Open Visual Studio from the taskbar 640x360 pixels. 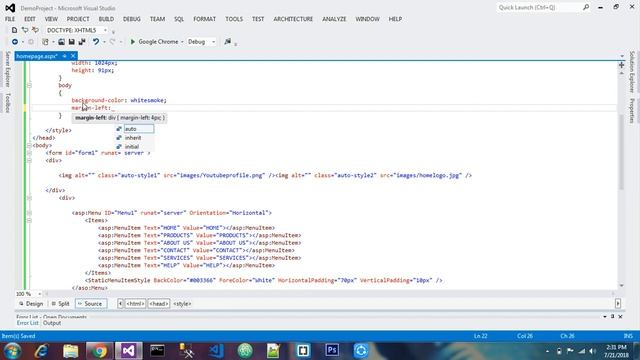[129, 351]
